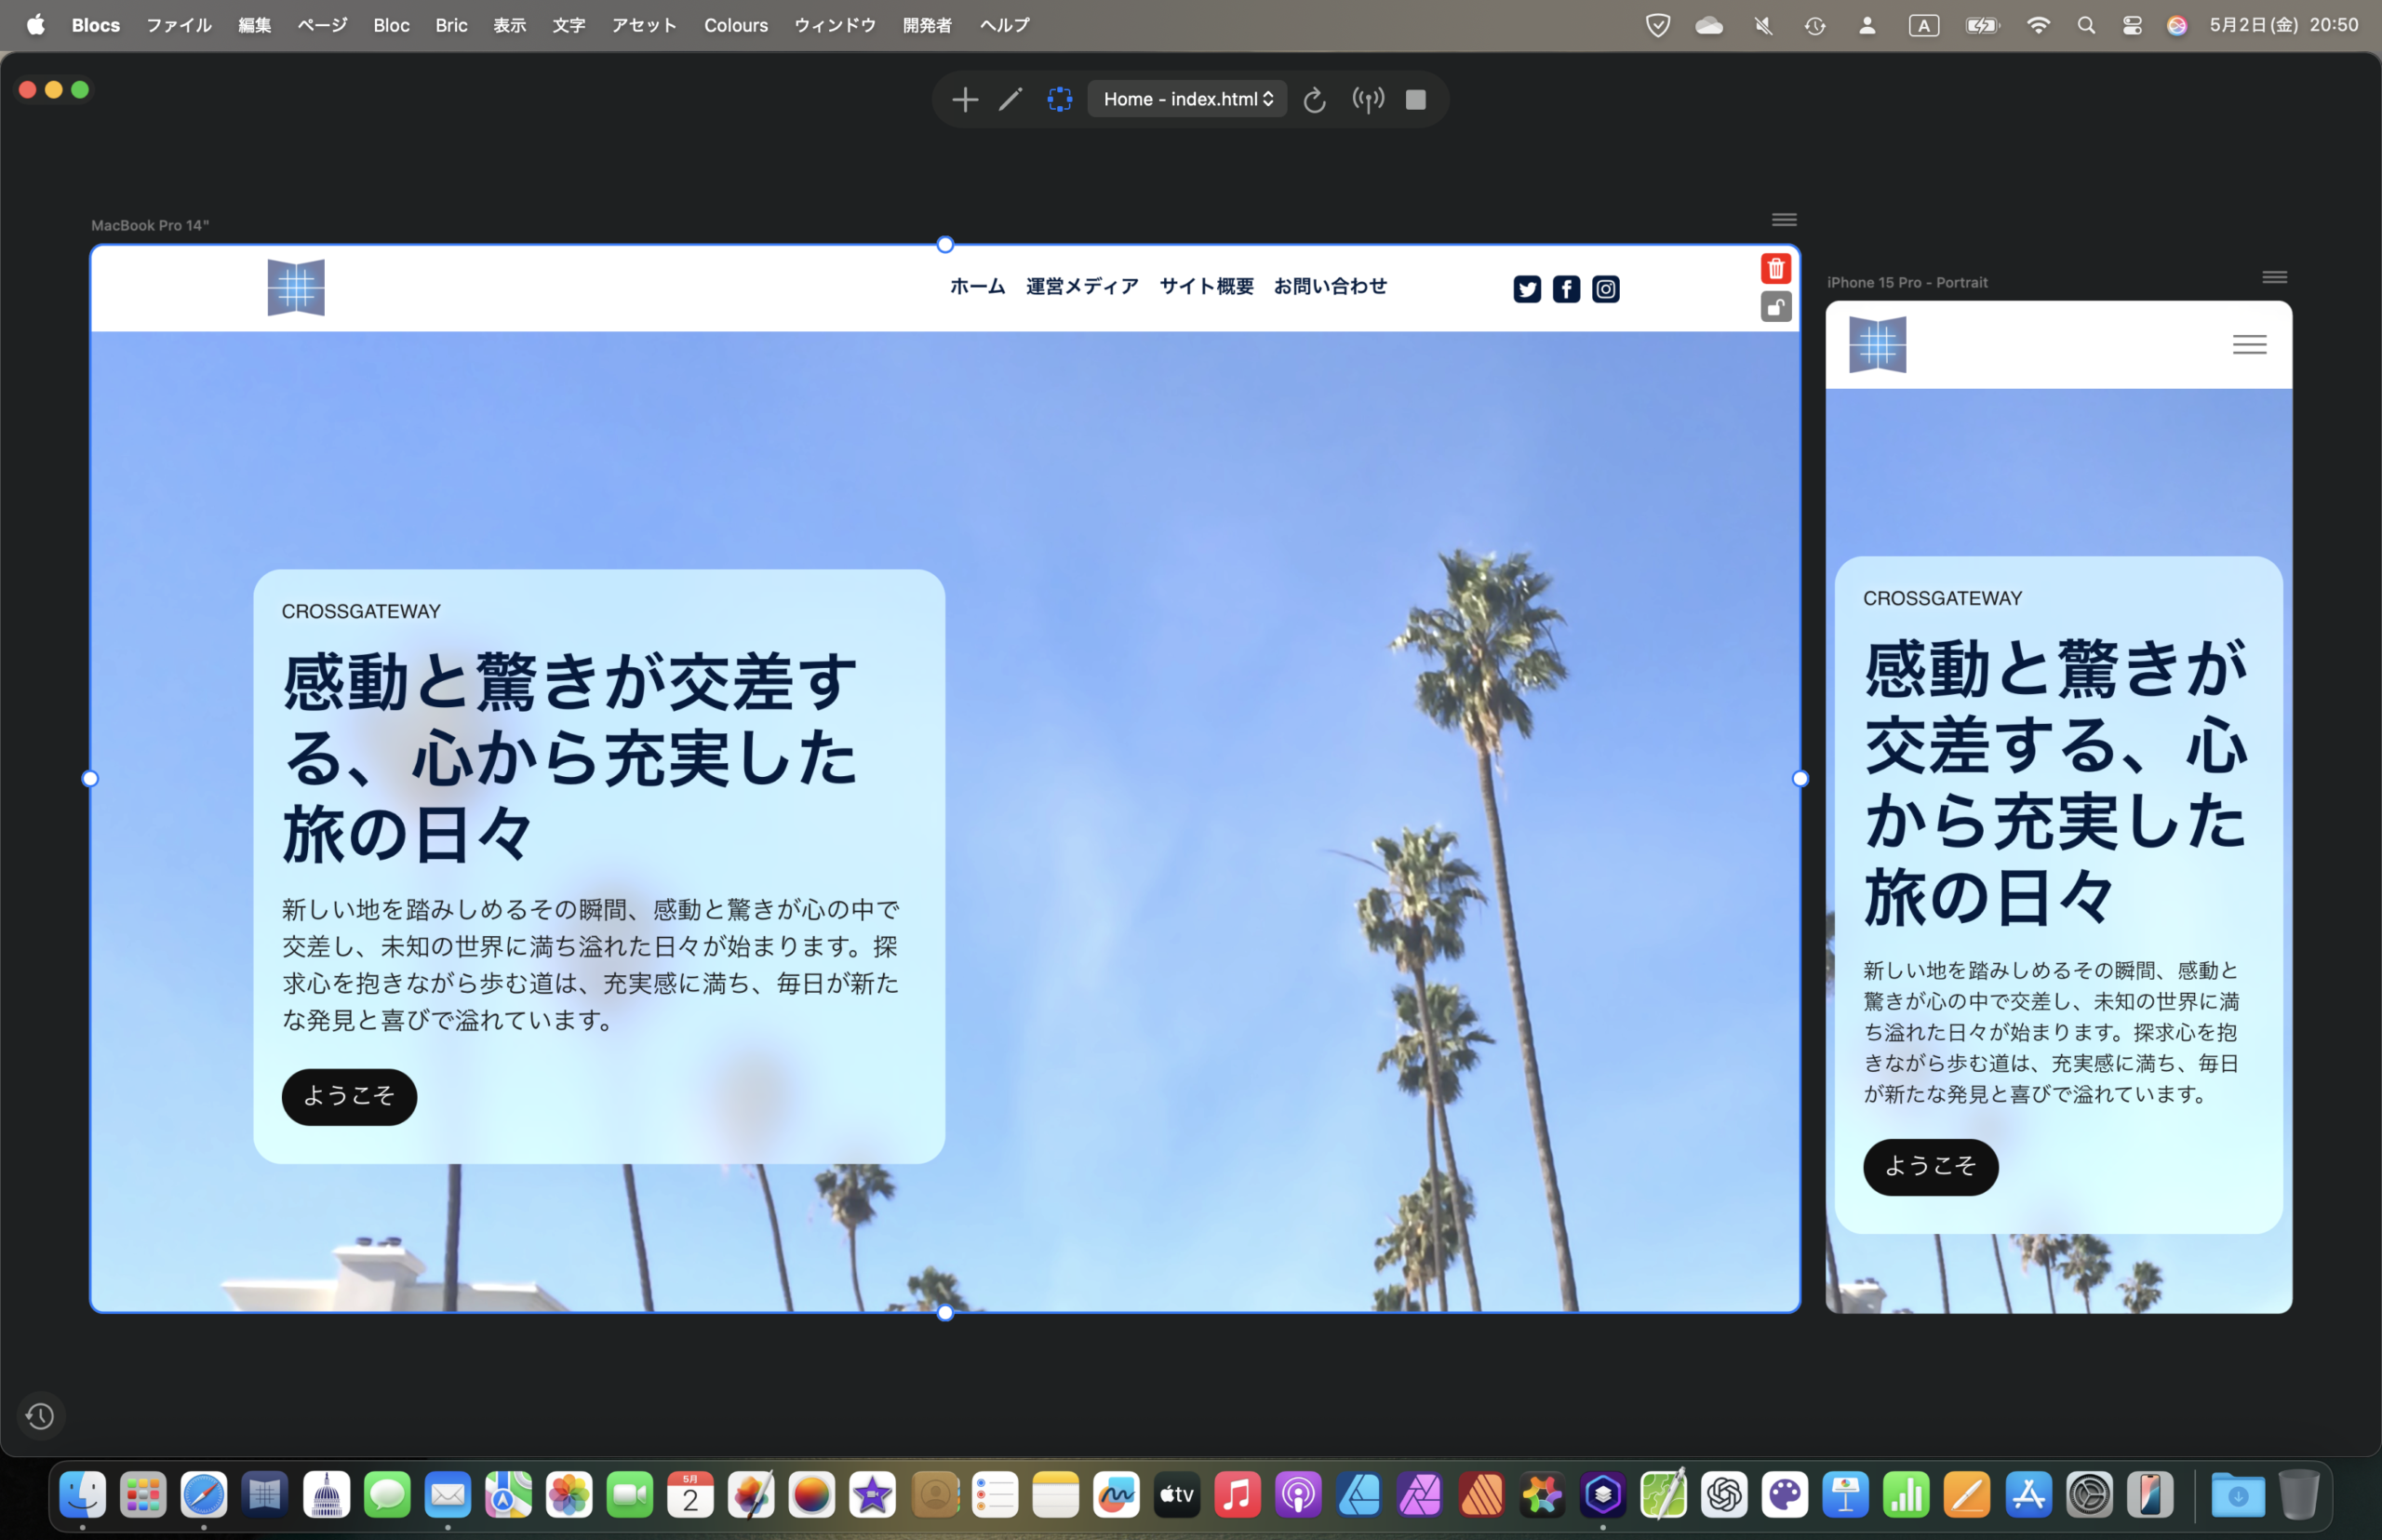Image resolution: width=2382 pixels, height=1540 pixels.
Task: Click the ようこそ button in the iPhone canvas
Action: [1930, 1166]
